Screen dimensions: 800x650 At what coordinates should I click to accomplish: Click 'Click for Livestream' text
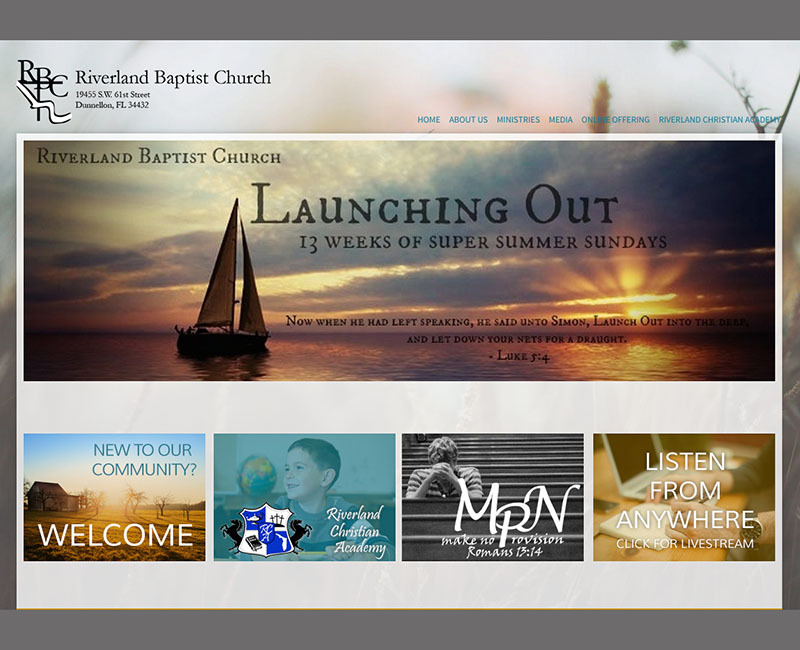click(x=685, y=544)
